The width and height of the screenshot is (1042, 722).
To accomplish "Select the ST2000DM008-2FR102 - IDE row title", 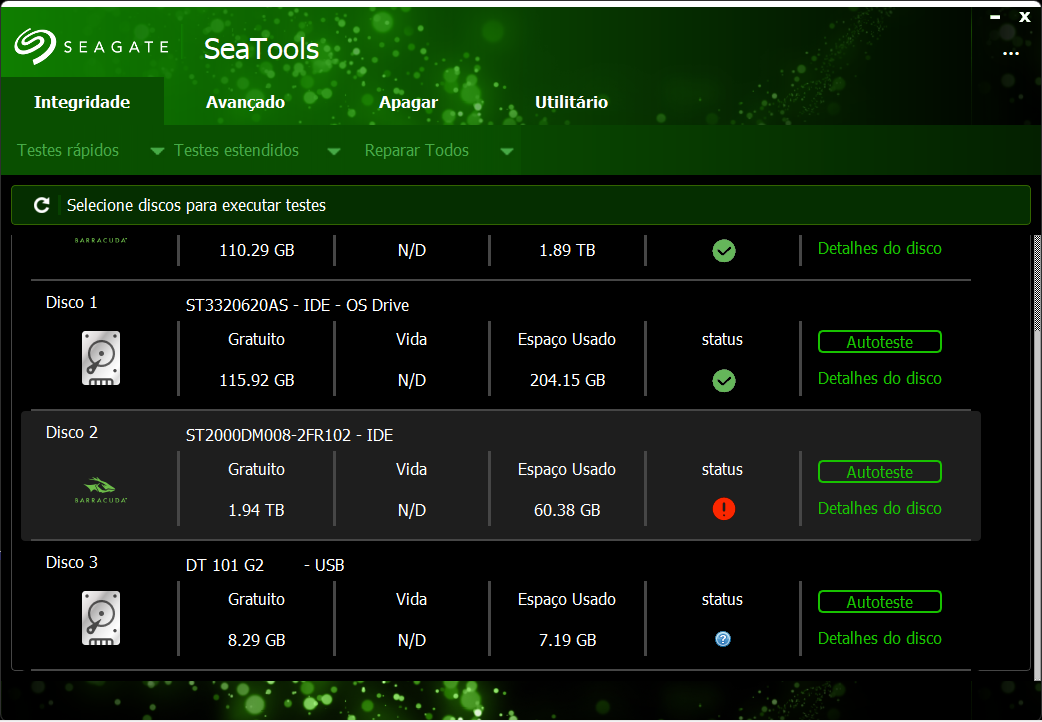I will click(289, 435).
